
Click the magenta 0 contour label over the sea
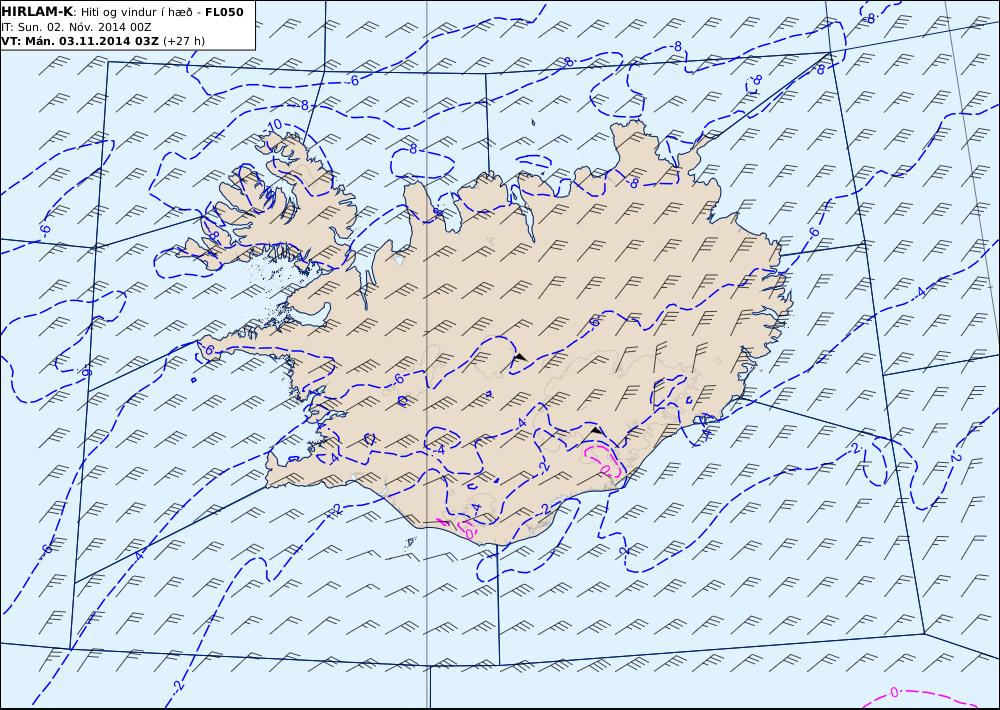894,692
